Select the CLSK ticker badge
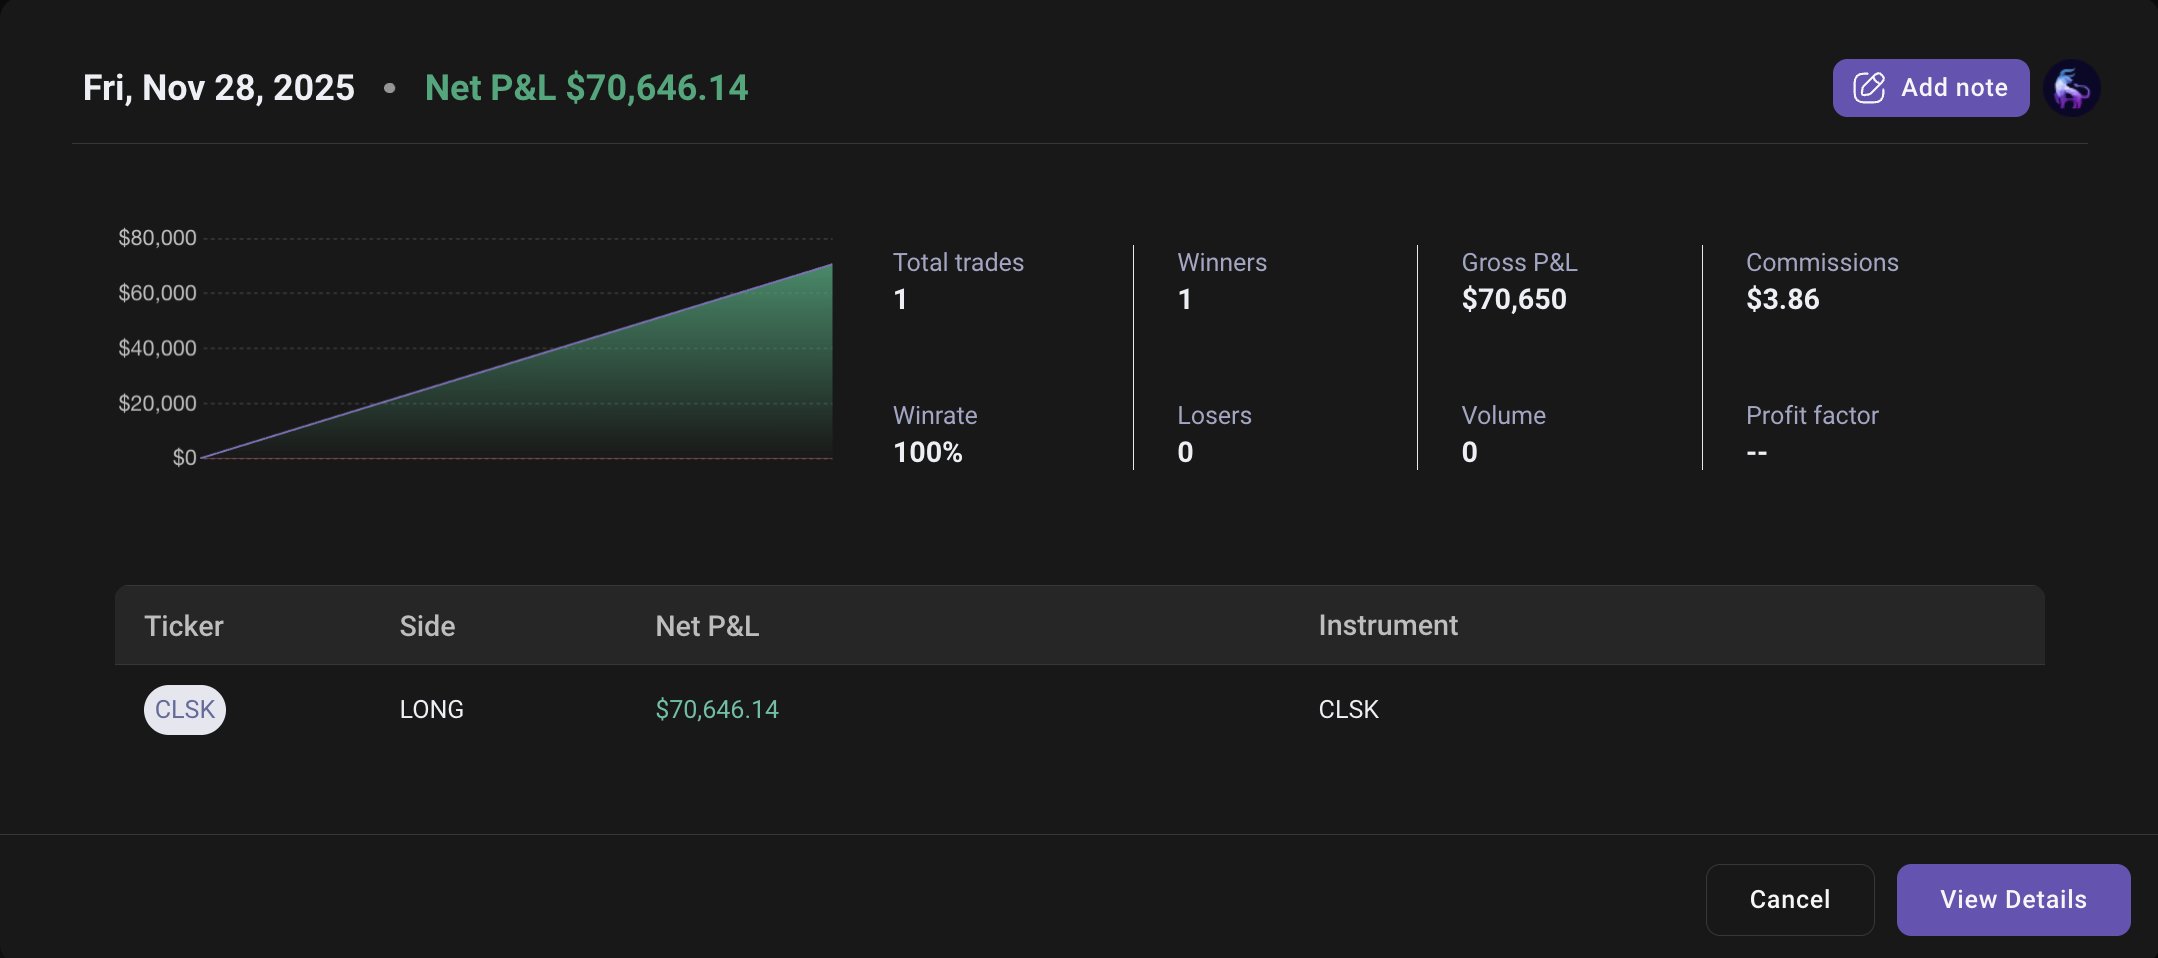The height and width of the screenshot is (958, 2158). tap(185, 710)
